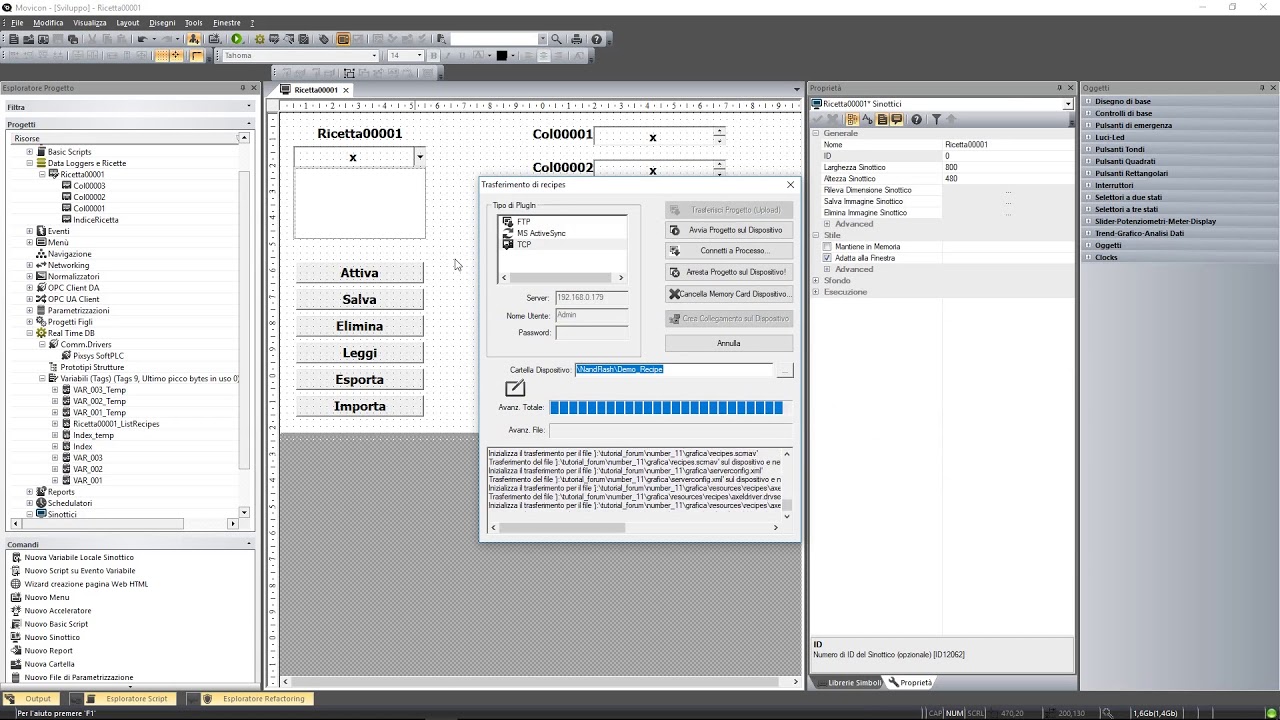The image size is (1280, 720).
Task: Expand Pulsanti Tondi object category
Action: pyautogui.click(x=1088, y=149)
